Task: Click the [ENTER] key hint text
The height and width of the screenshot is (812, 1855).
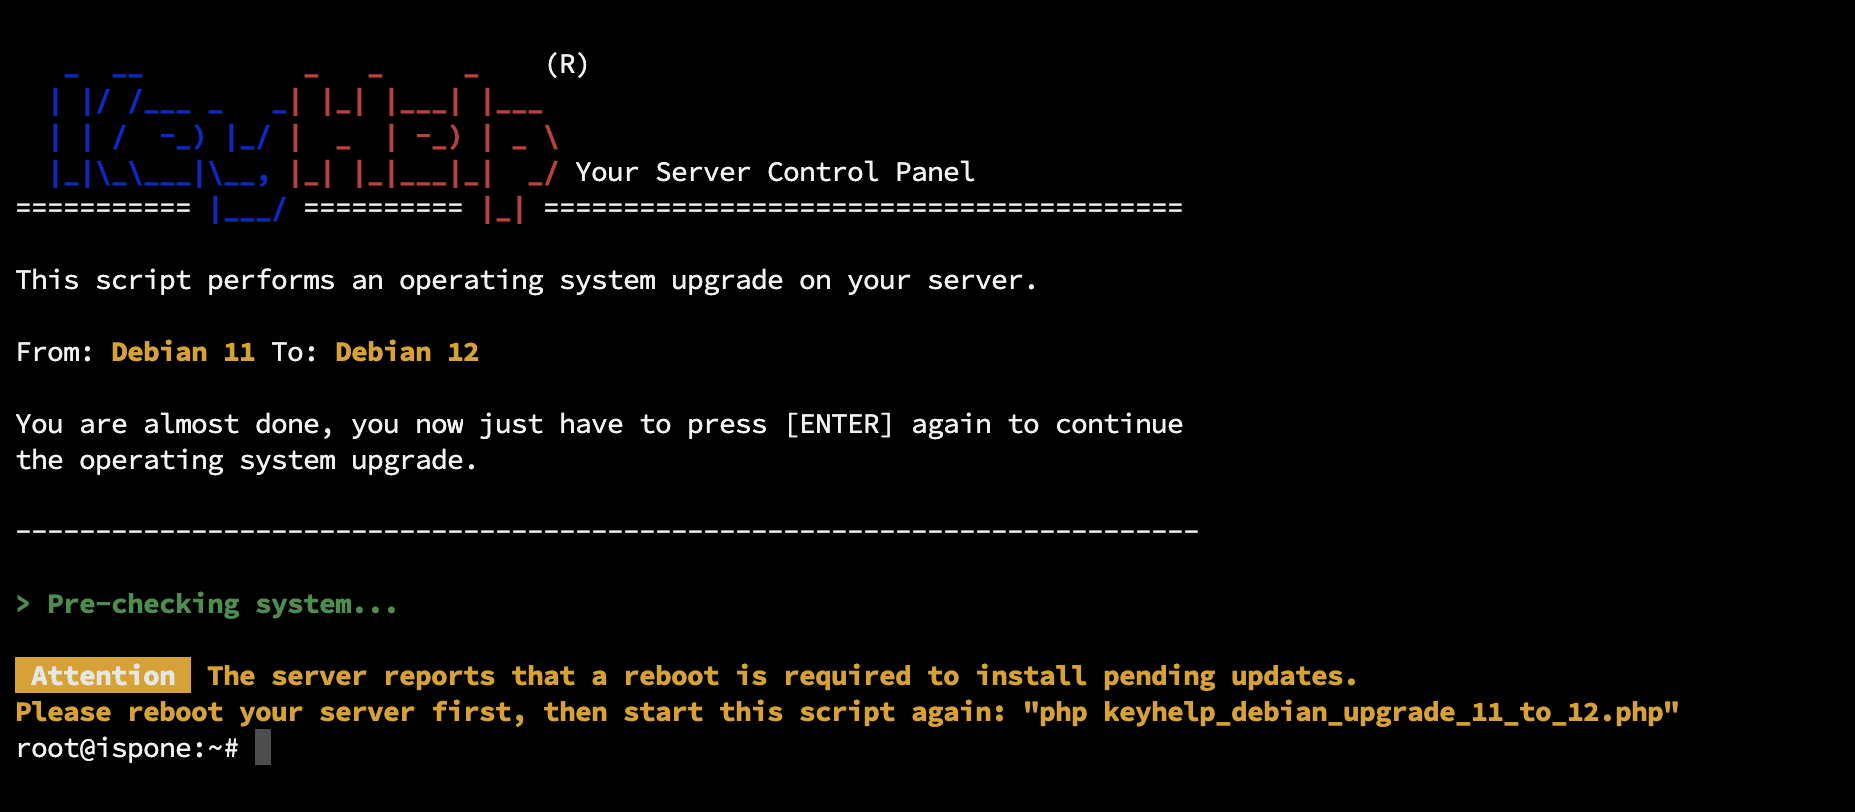Action: [839, 424]
